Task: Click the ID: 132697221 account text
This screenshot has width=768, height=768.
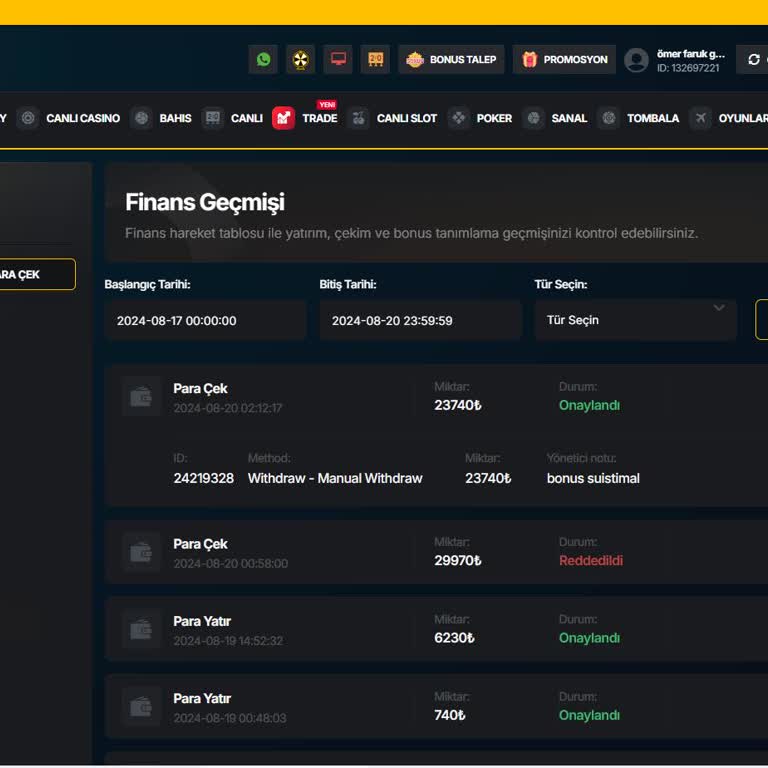Action: [x=688, y=68]
